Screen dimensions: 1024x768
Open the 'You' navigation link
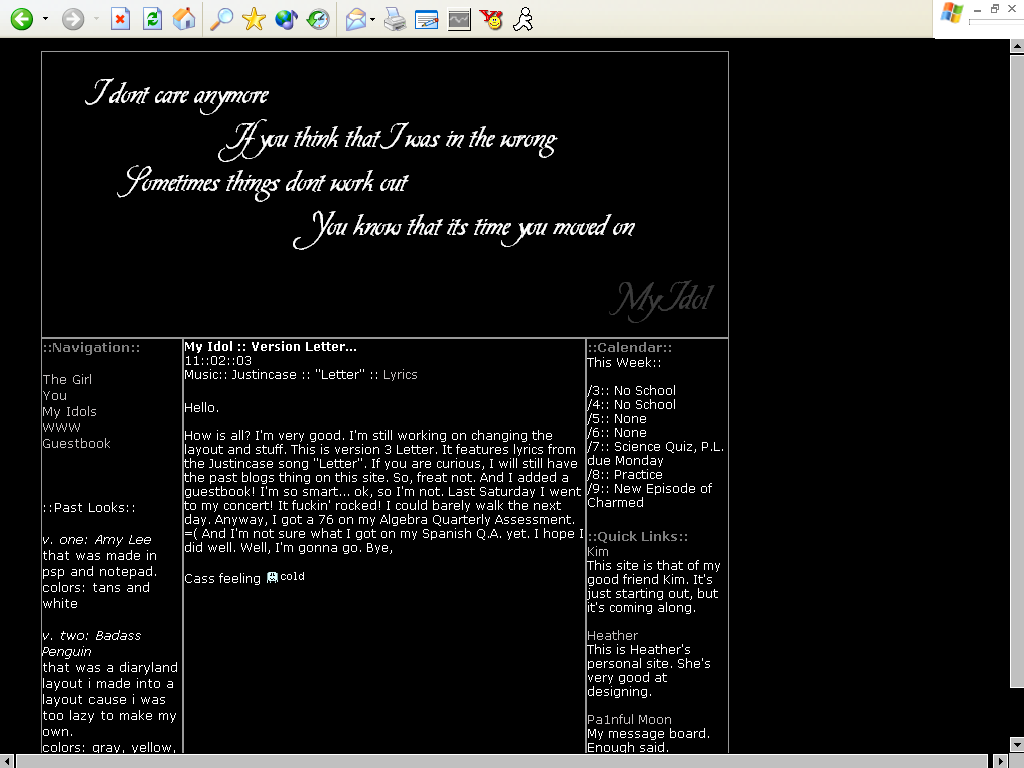[x=55, y=395]
